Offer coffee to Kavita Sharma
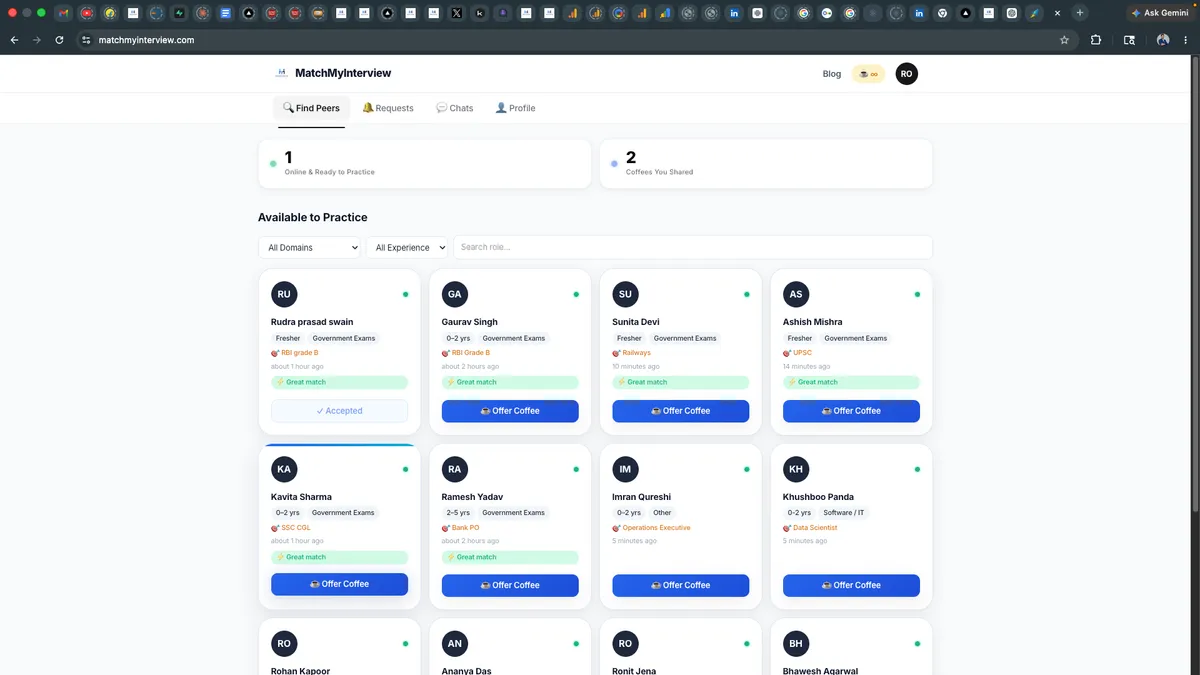The width and height of the screenshot is (1200, 675). 339,584
